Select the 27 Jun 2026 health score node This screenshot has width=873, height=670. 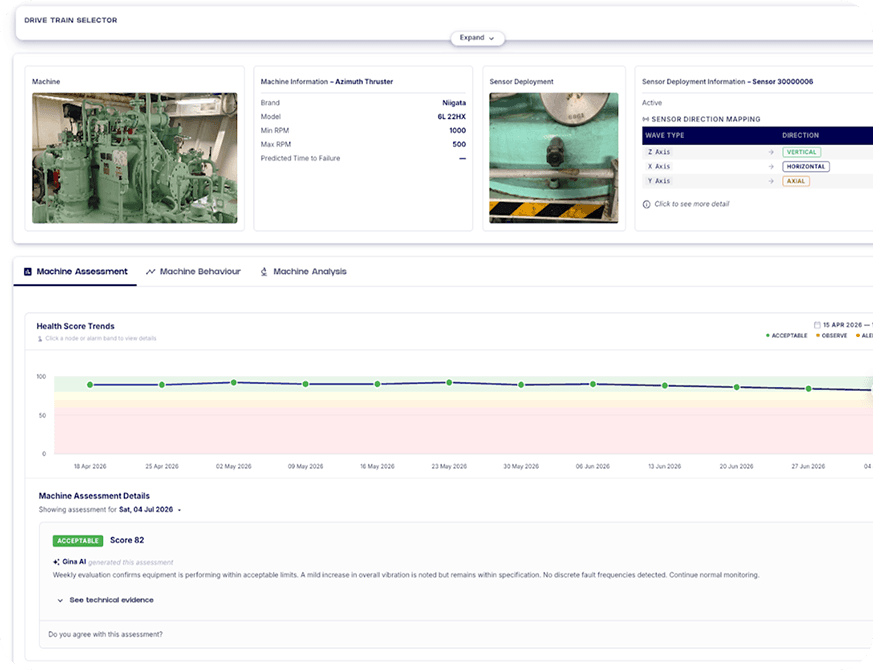tap(808, 389)
